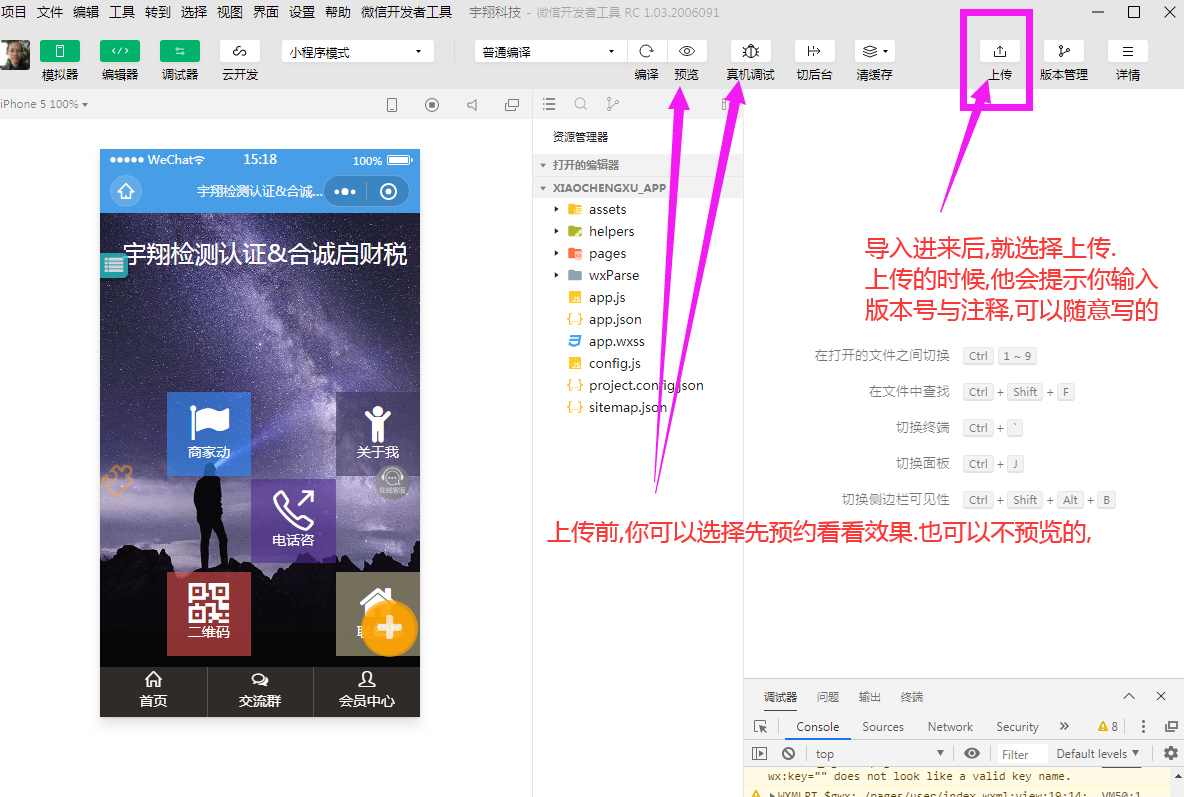Click the Real Device Debug (真机调试) icon
The width and height of the screenshot is (1184, 797).
coord(750,52)
